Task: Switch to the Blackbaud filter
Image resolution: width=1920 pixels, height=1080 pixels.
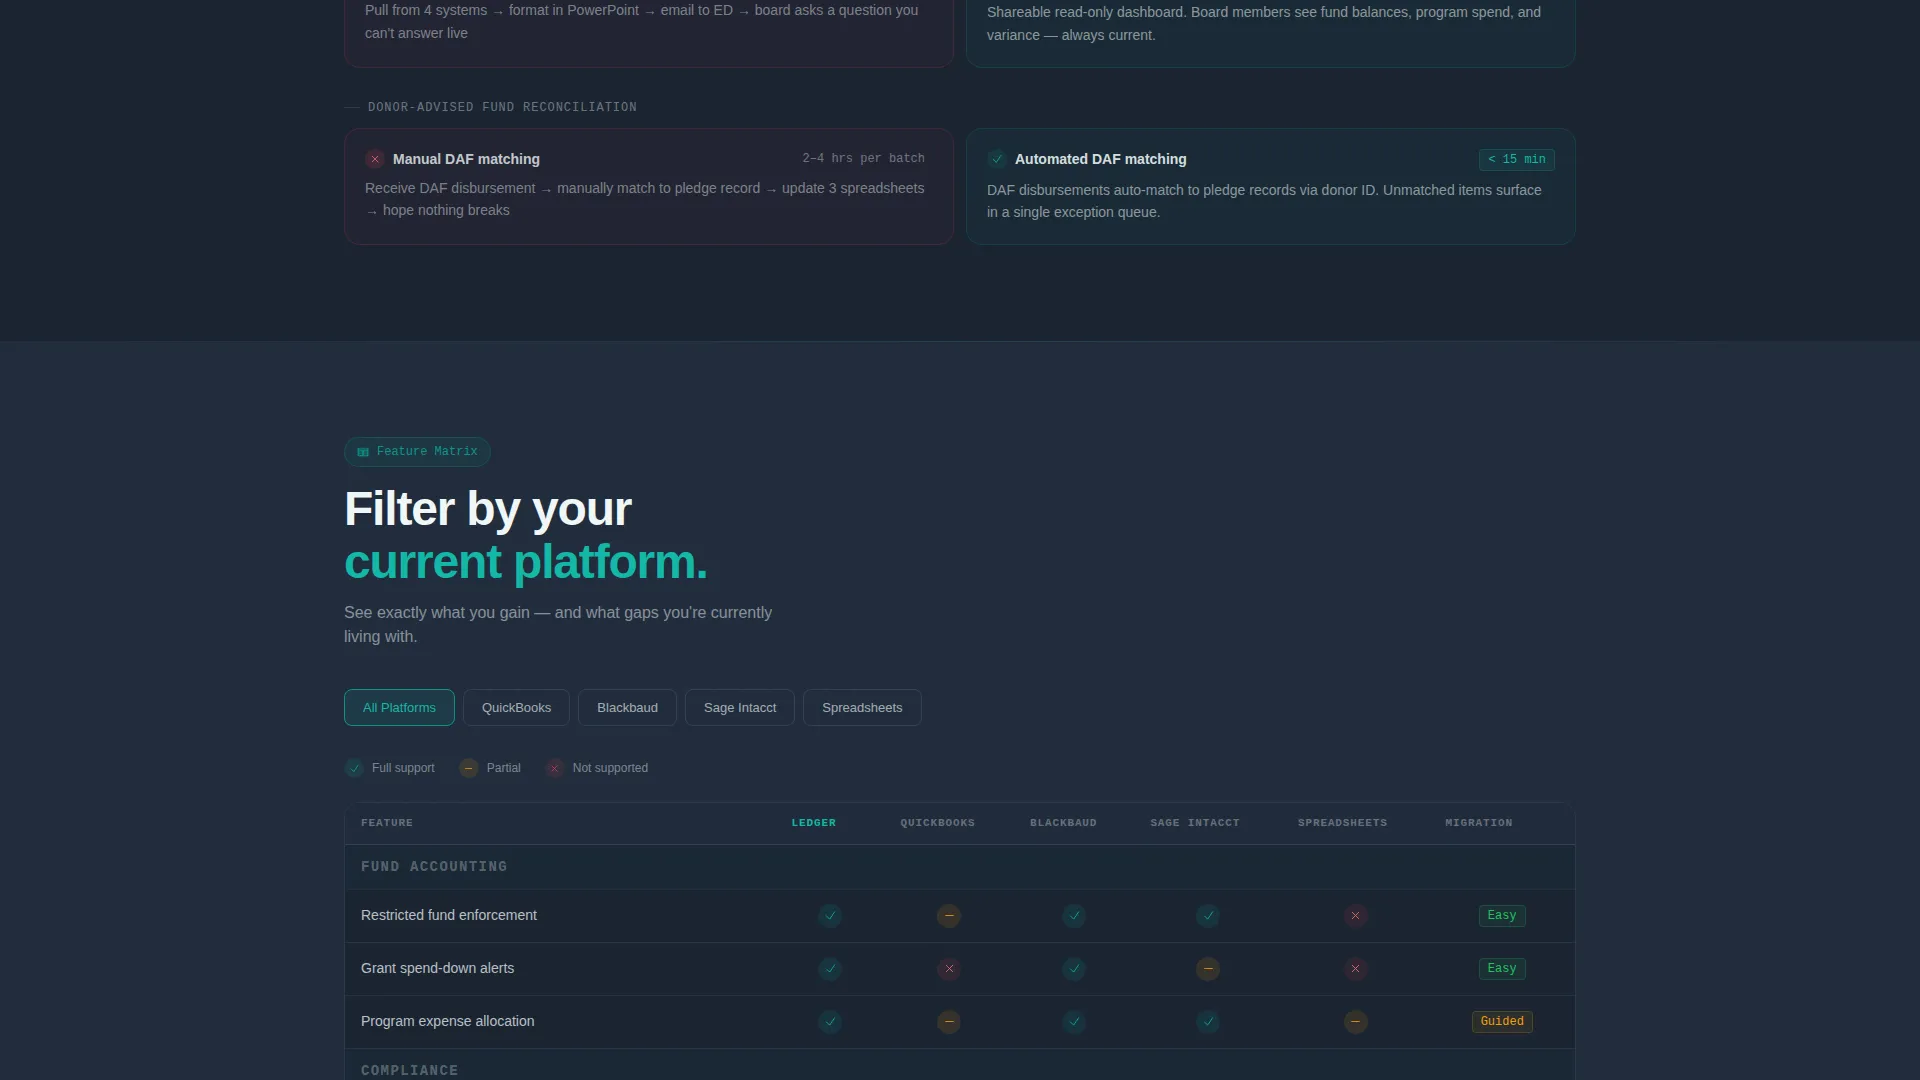Action: (627, 707)
